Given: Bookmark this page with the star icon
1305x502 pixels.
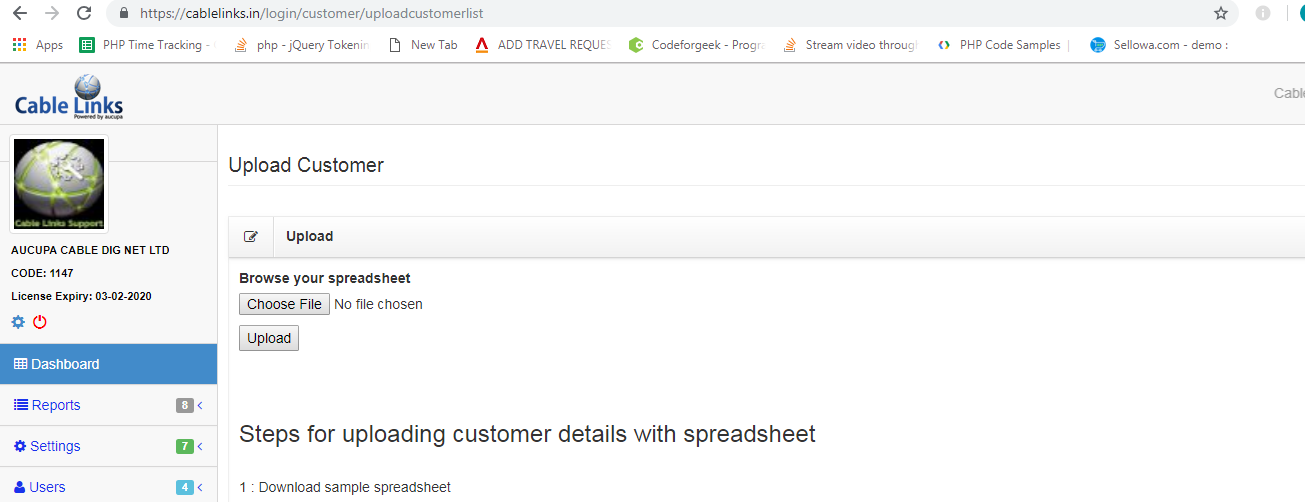Looking at the screenshot, I should (1221, 14).
